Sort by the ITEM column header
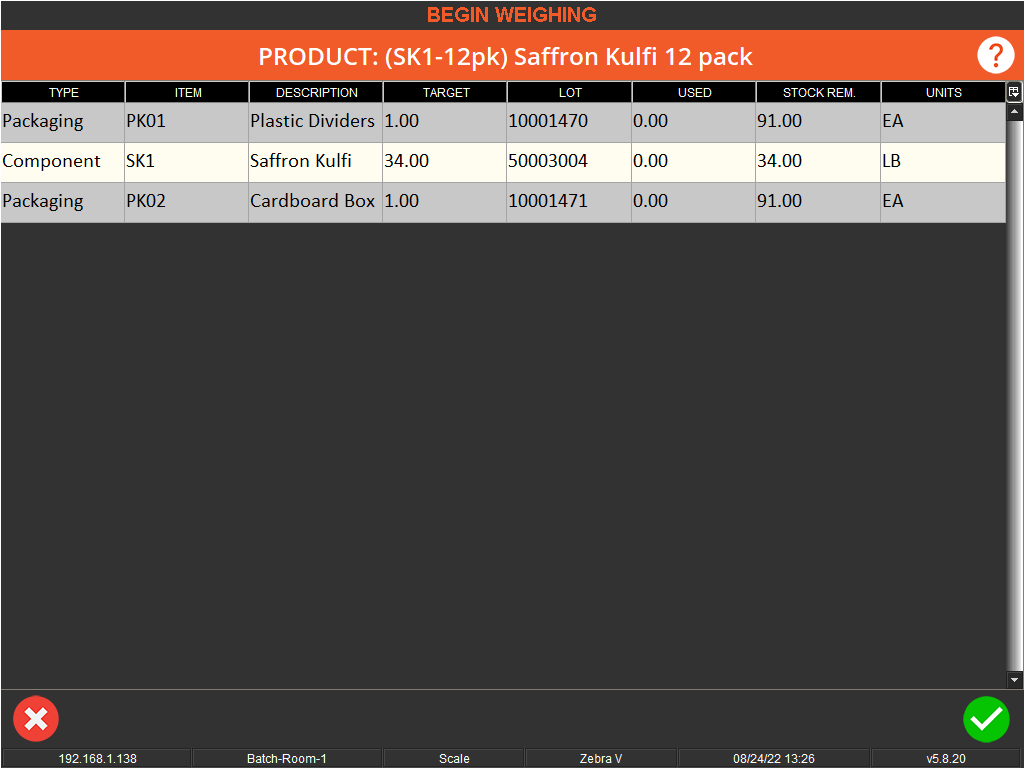 coord(187,92)
